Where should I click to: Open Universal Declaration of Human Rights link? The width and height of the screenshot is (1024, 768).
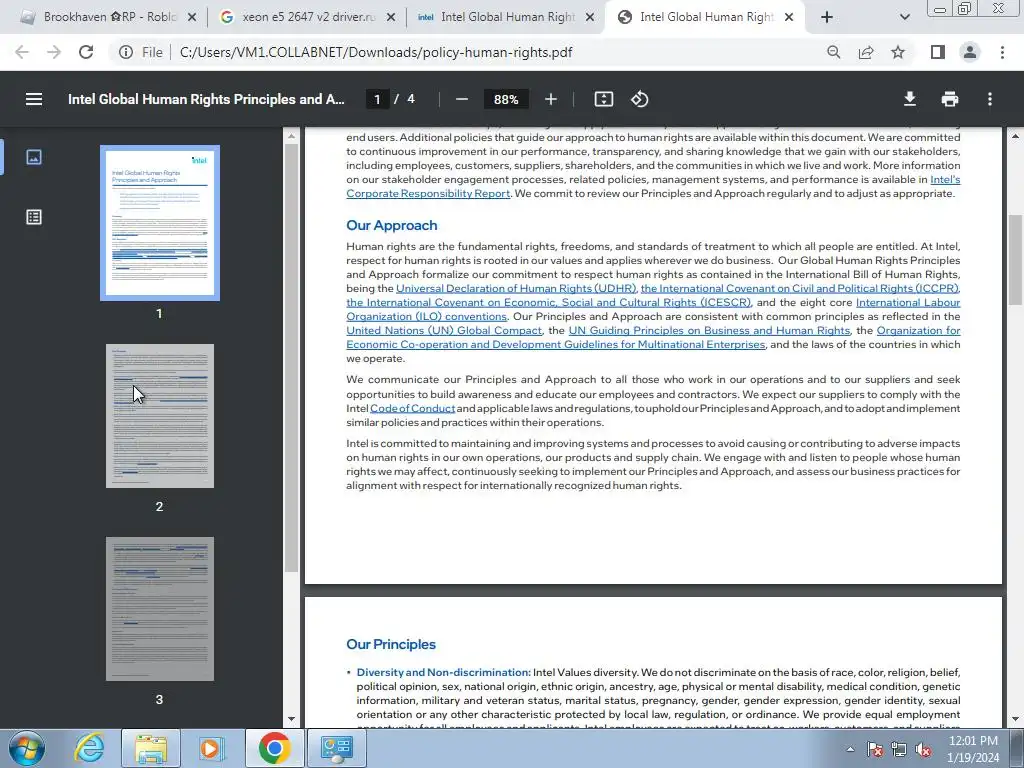516,288
